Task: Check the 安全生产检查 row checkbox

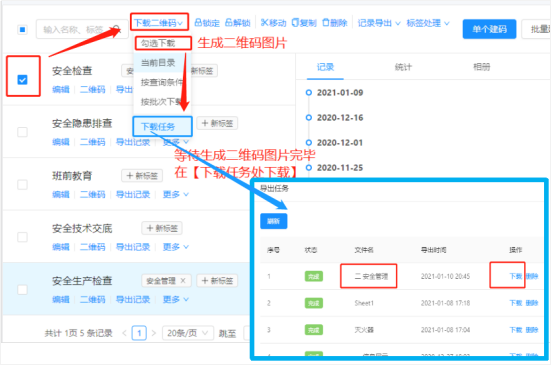Action: (22, 290)
